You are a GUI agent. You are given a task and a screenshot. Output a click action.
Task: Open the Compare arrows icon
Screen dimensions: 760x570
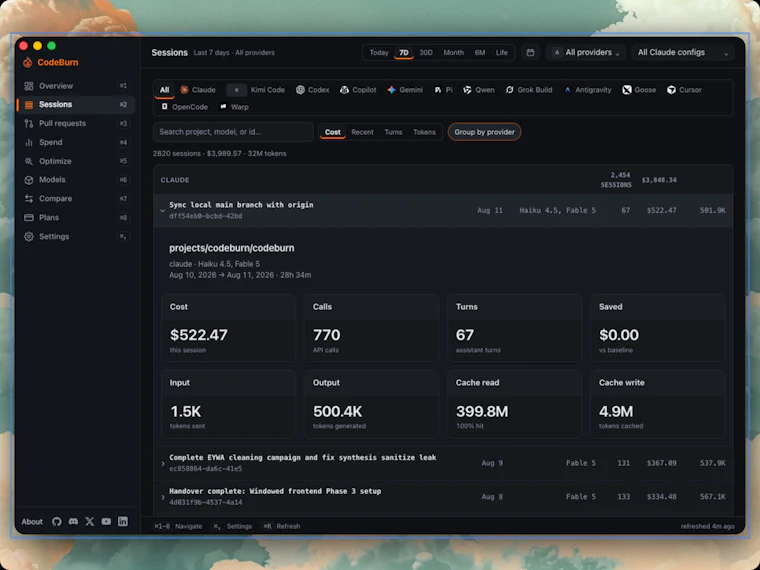[29, 199]
